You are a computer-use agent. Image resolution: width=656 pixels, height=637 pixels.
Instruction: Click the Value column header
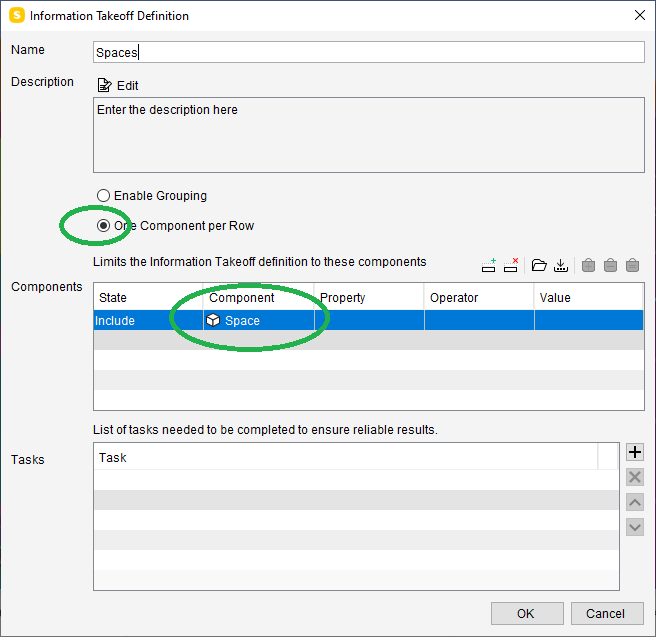click(589, 297)
